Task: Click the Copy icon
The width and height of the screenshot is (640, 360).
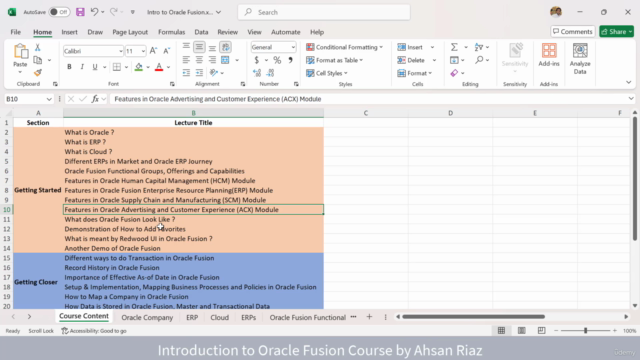Action: pyautogui.click(x=38, y=60)
